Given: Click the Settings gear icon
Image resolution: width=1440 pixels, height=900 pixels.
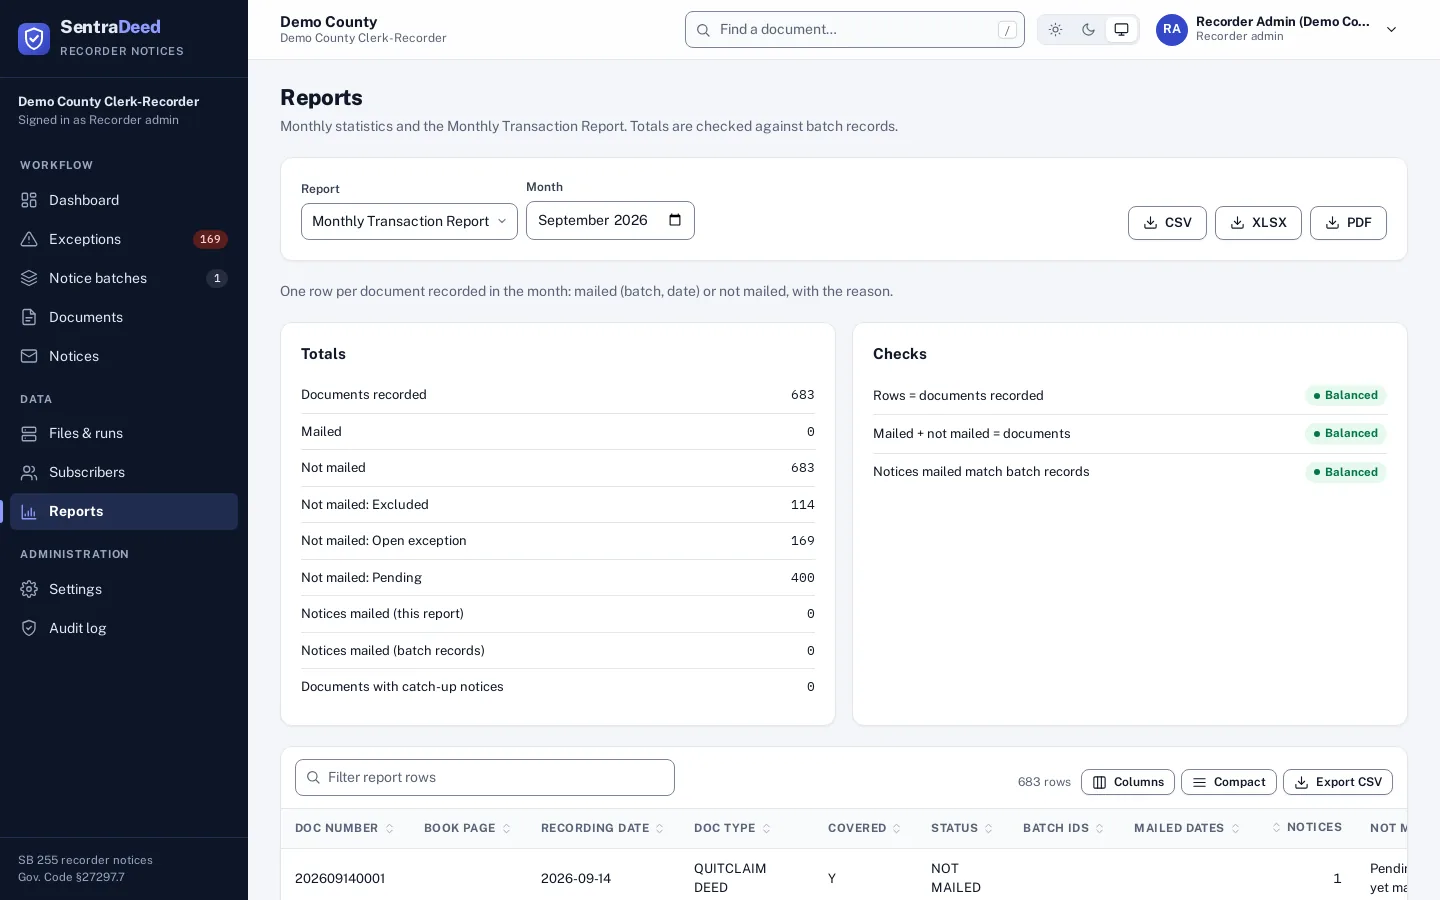Looking at the screenshot, I should [29, 589].
